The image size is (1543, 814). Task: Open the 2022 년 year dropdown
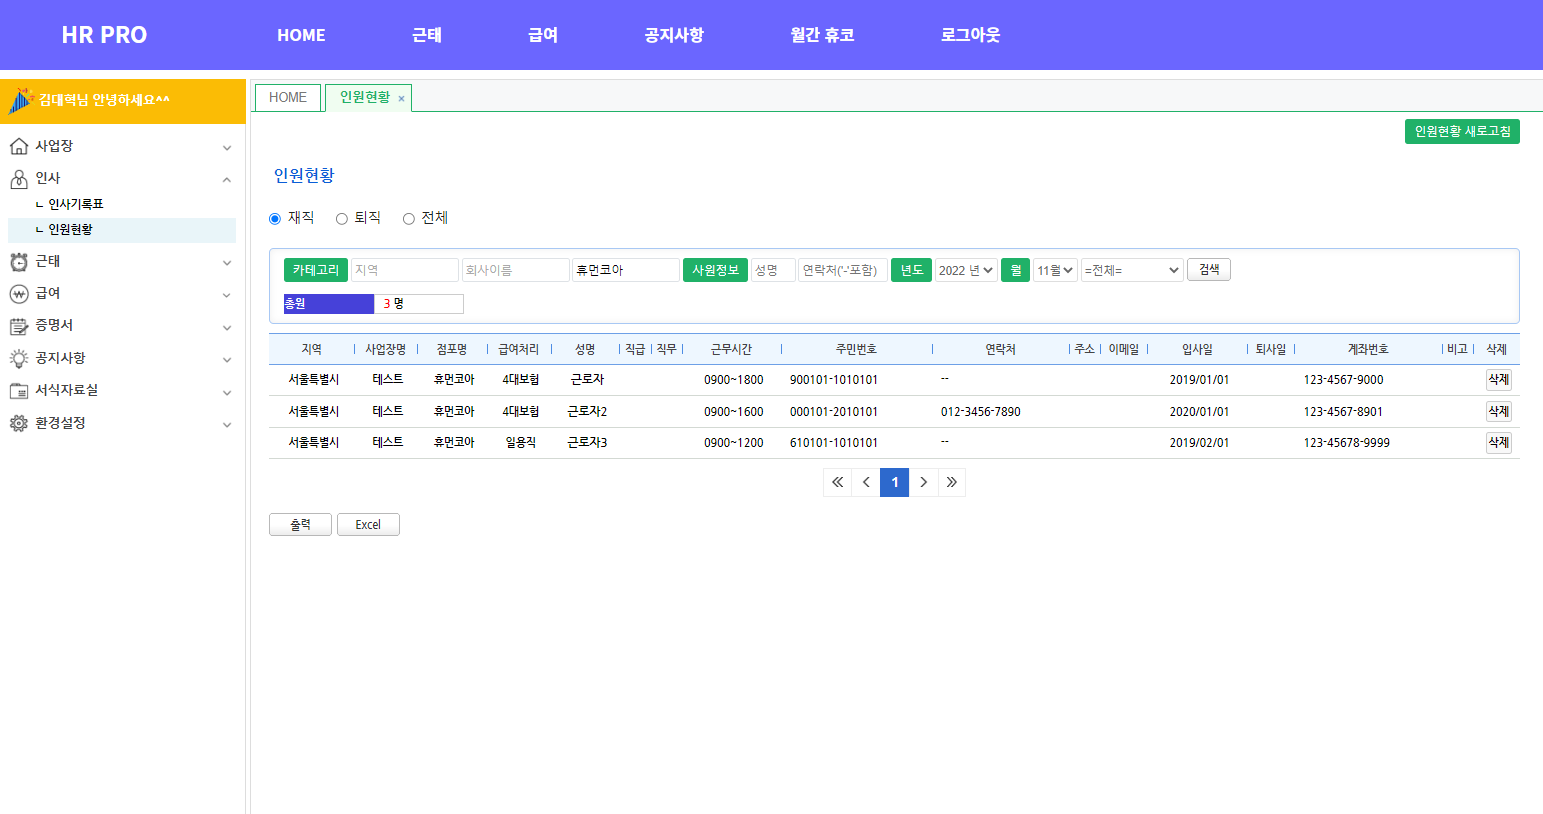click(x=966, y=270)
